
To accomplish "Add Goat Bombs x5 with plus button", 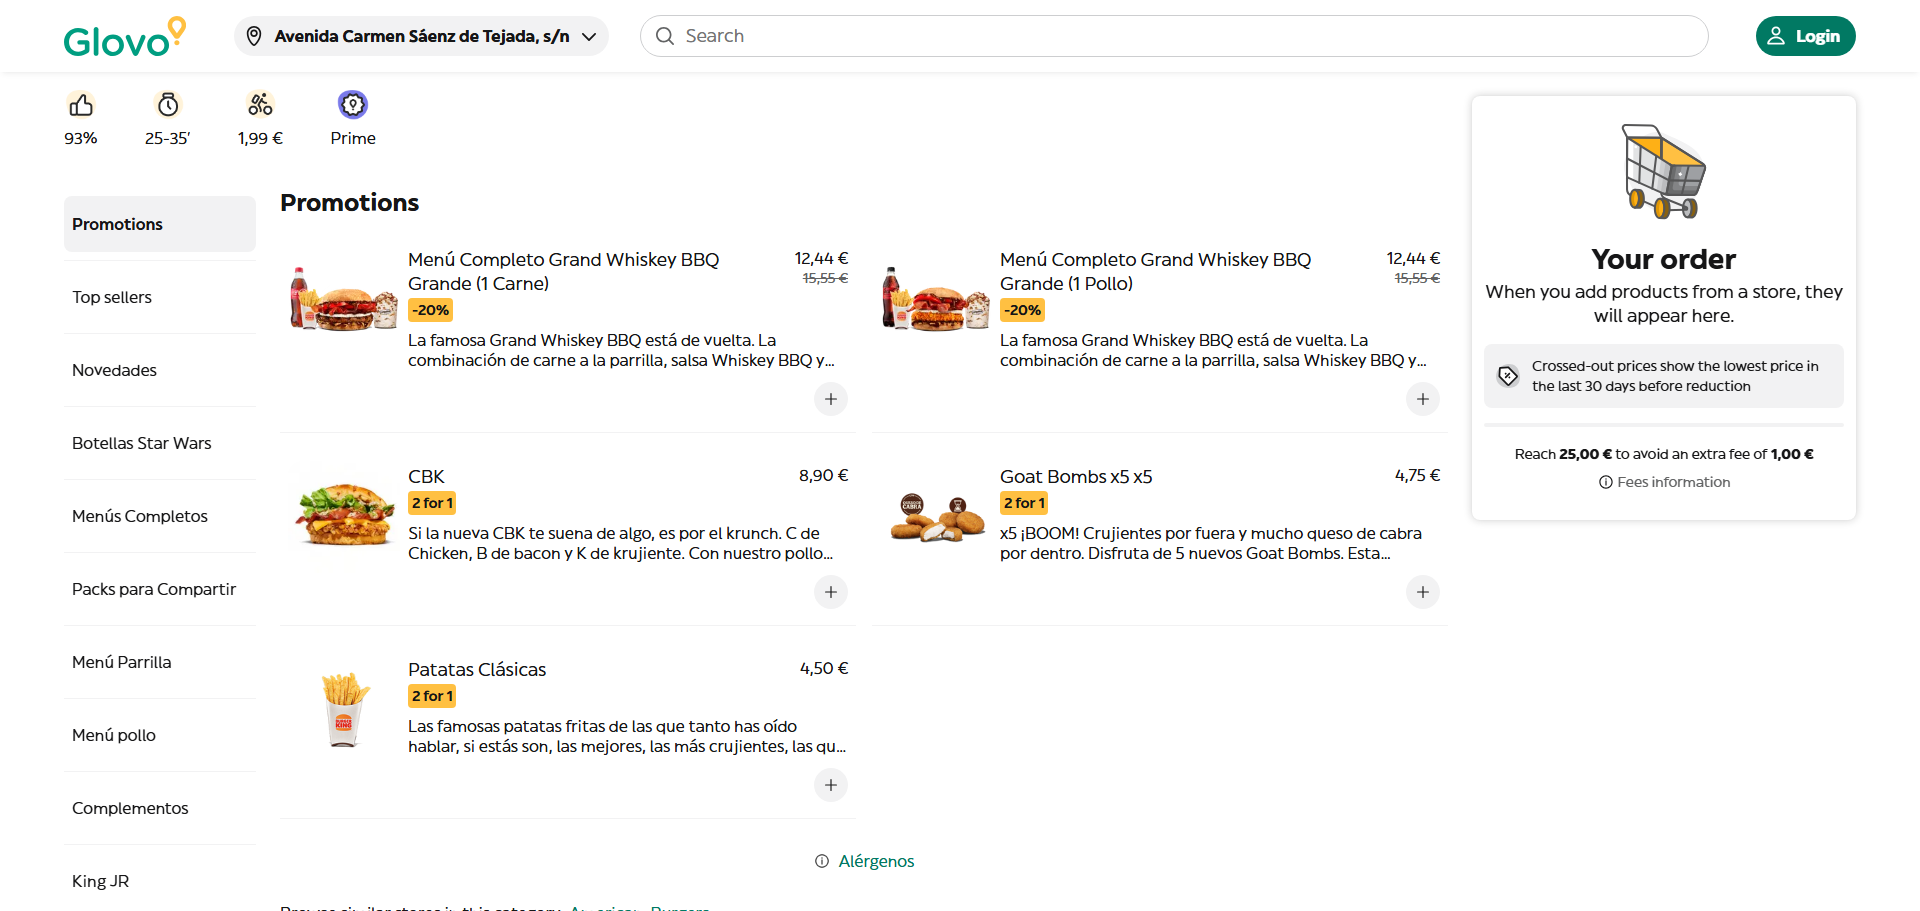I will point(1422,592).
